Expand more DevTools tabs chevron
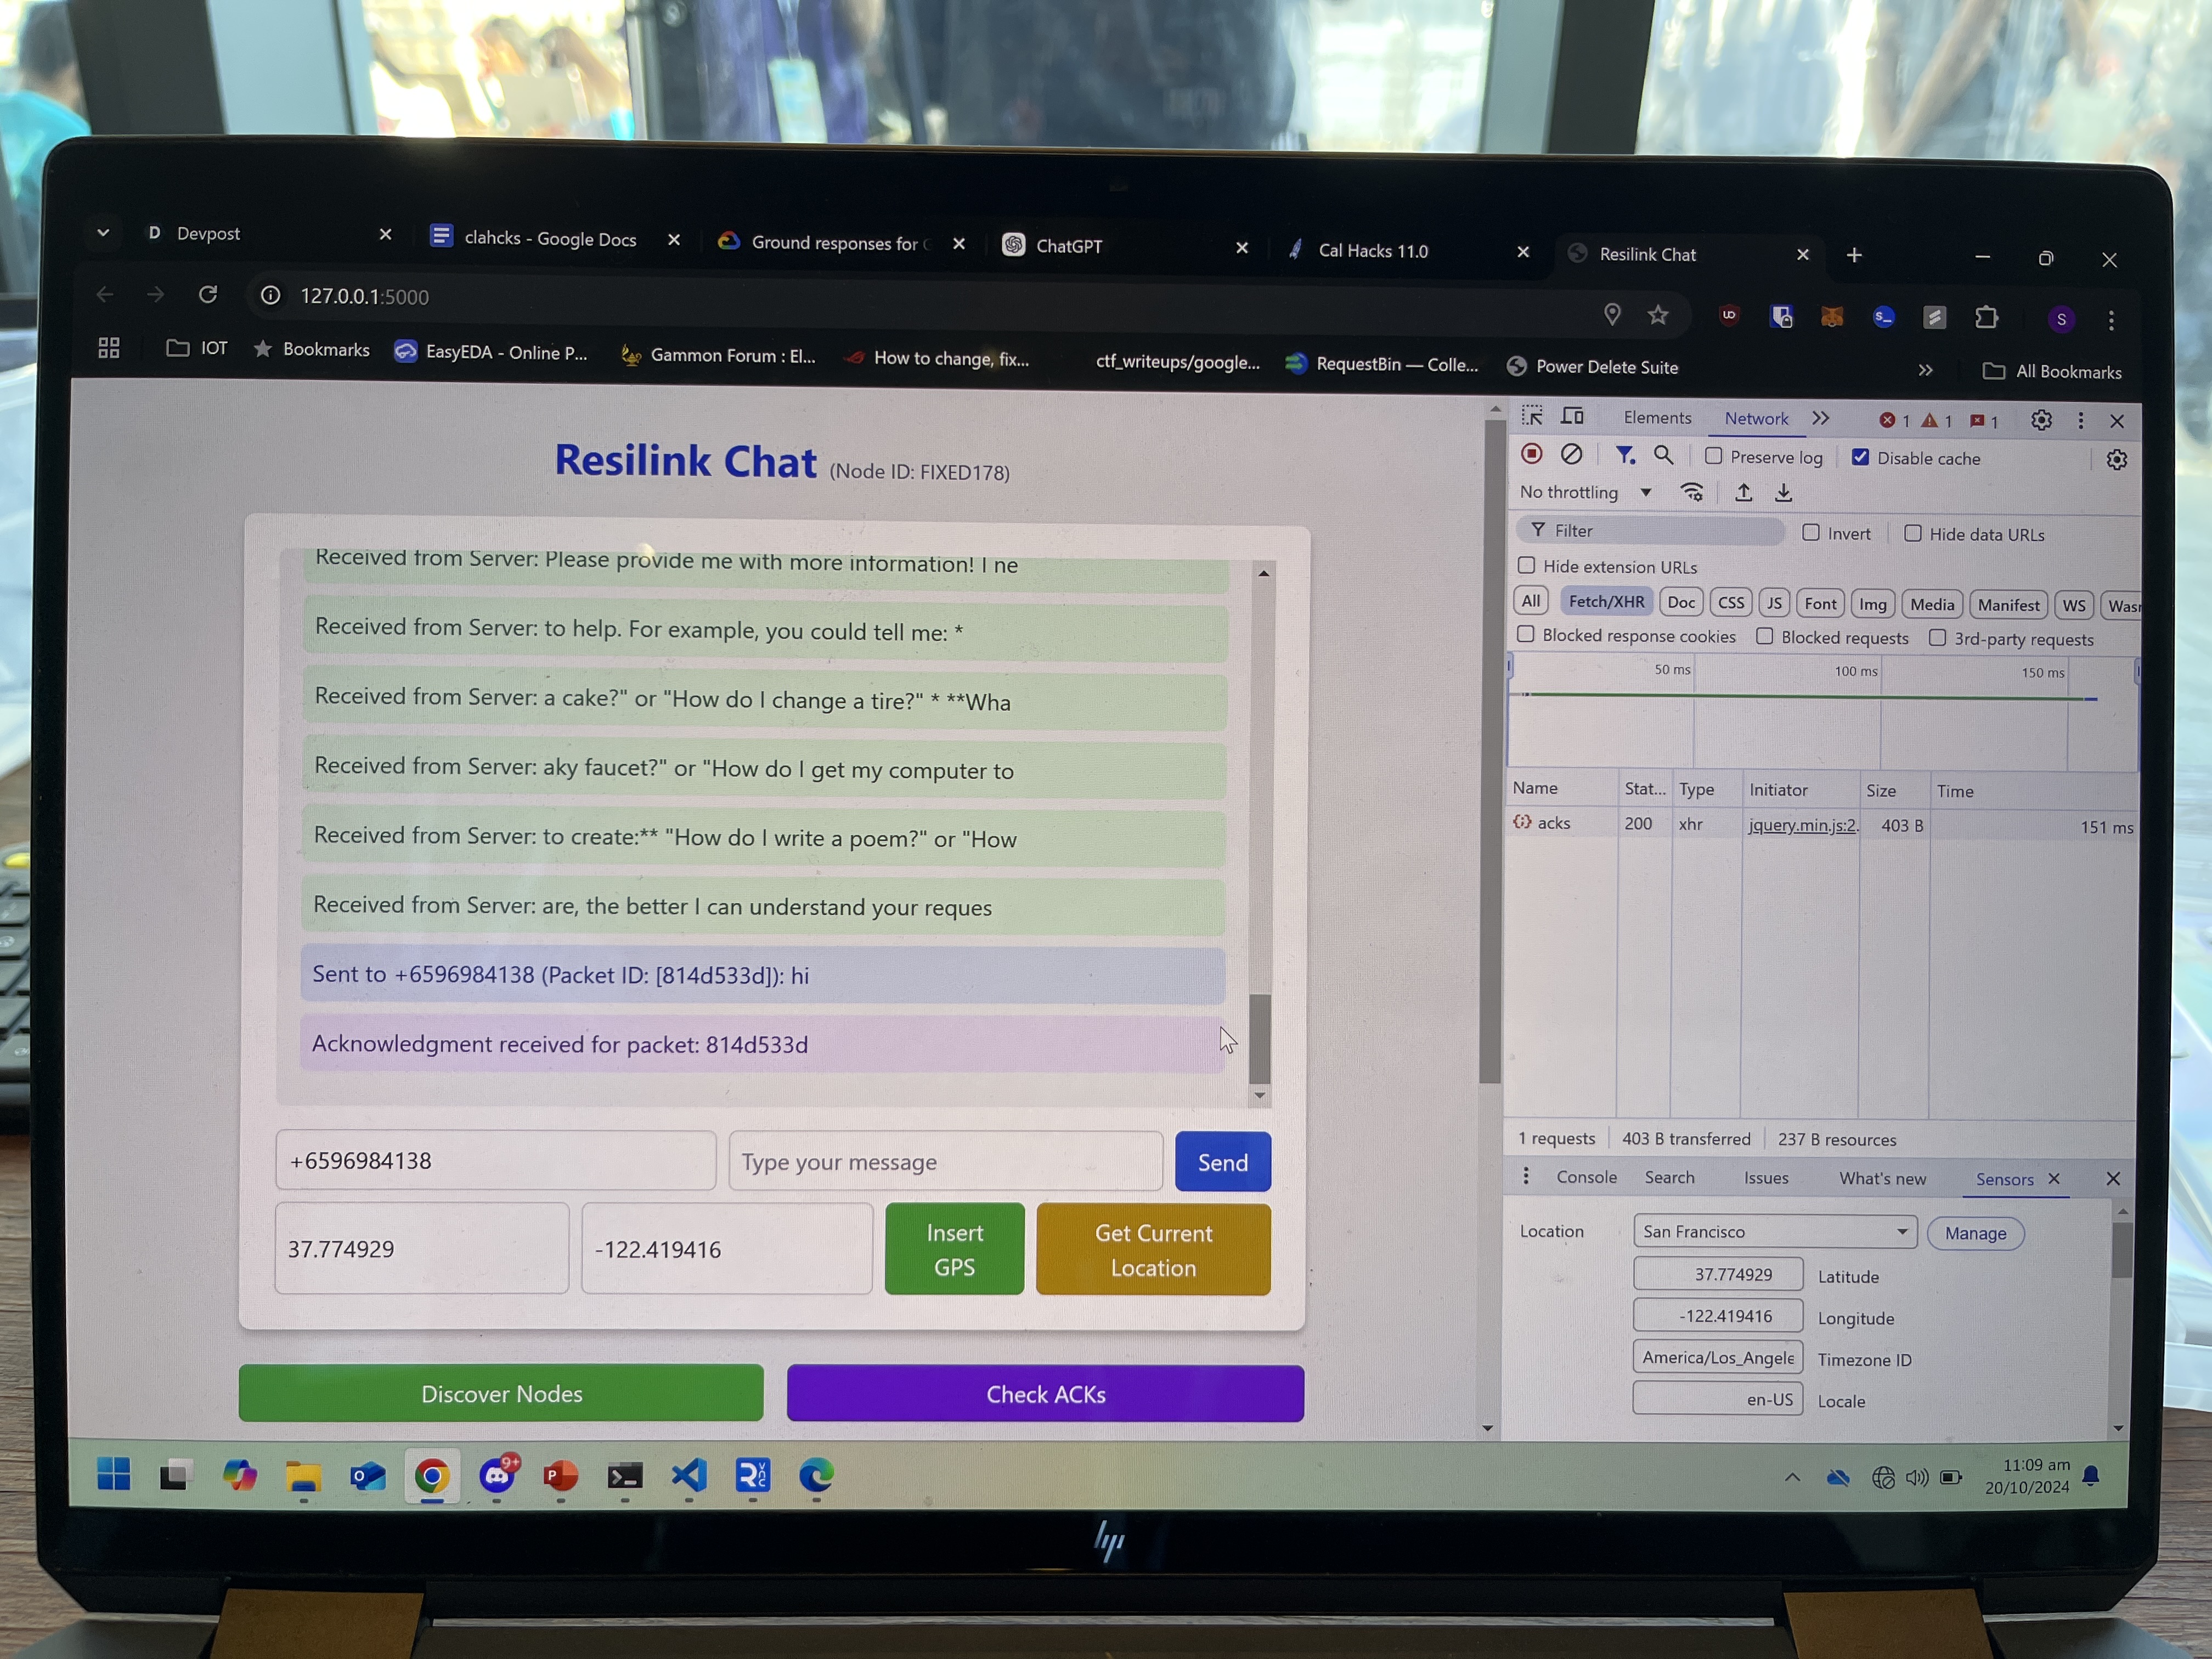The width and height of the screenshot is (2212, 1659). point(1821,419)
